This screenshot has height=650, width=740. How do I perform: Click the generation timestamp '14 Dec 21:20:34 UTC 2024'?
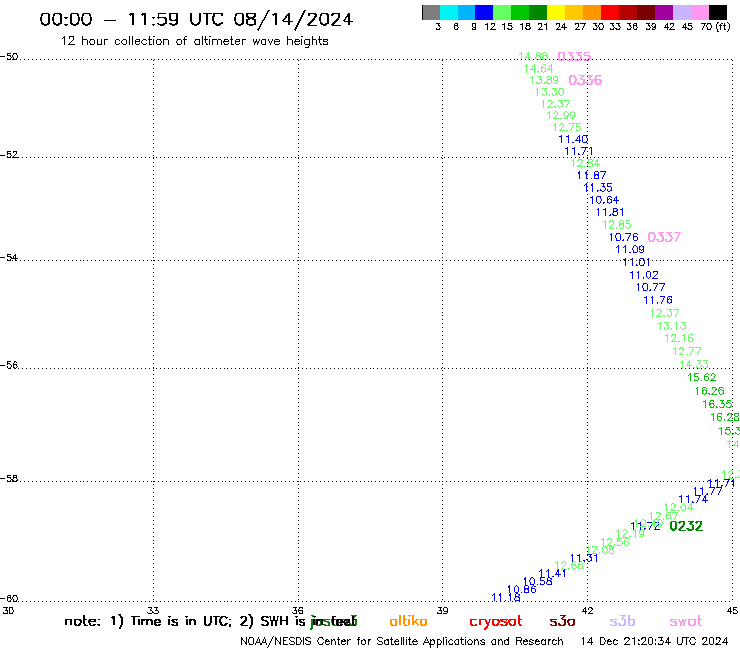[654, 642]
